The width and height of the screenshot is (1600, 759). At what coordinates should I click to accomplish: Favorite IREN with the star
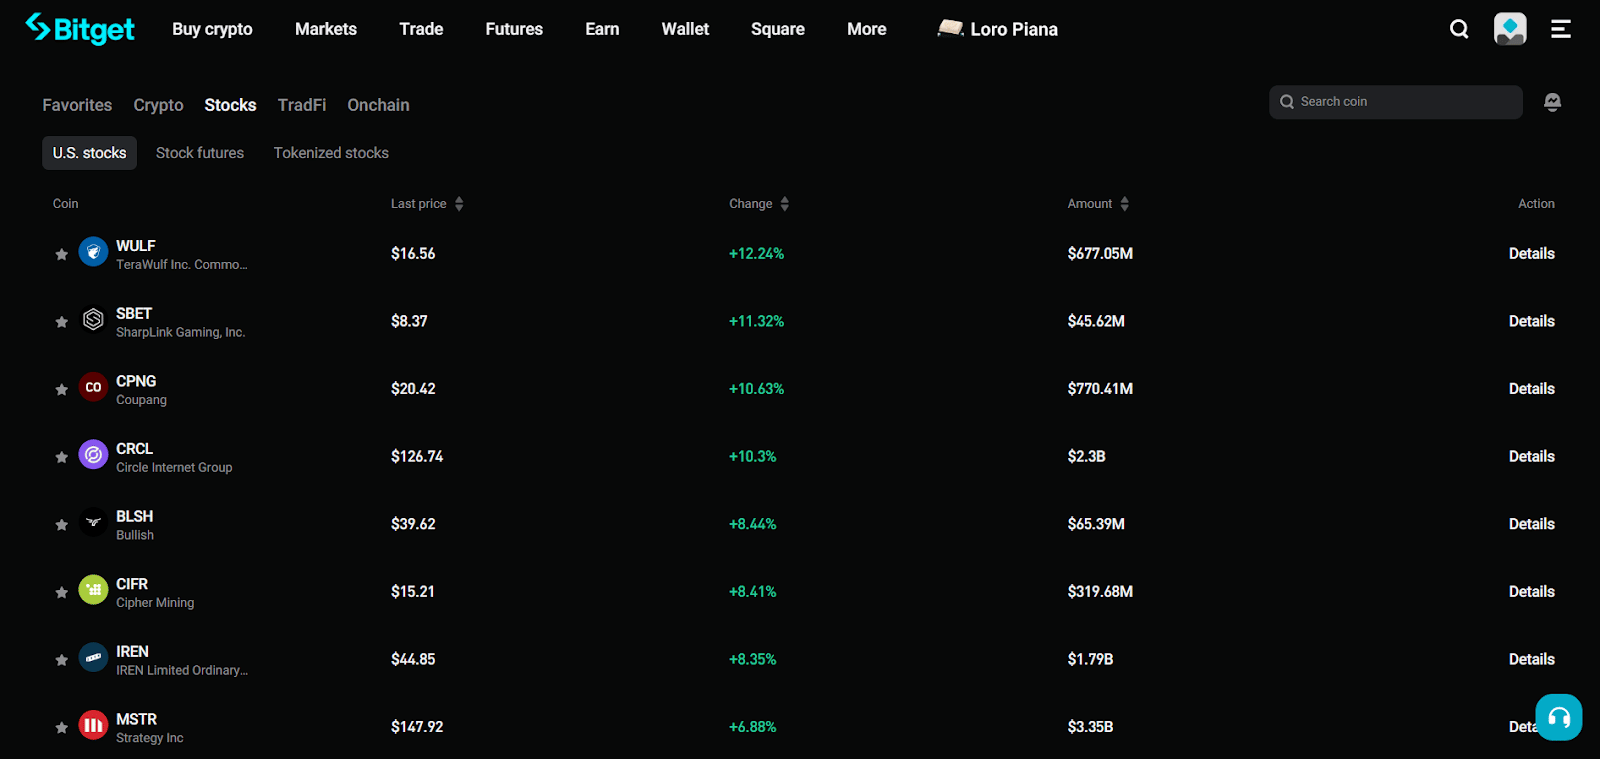coord(61,660)
